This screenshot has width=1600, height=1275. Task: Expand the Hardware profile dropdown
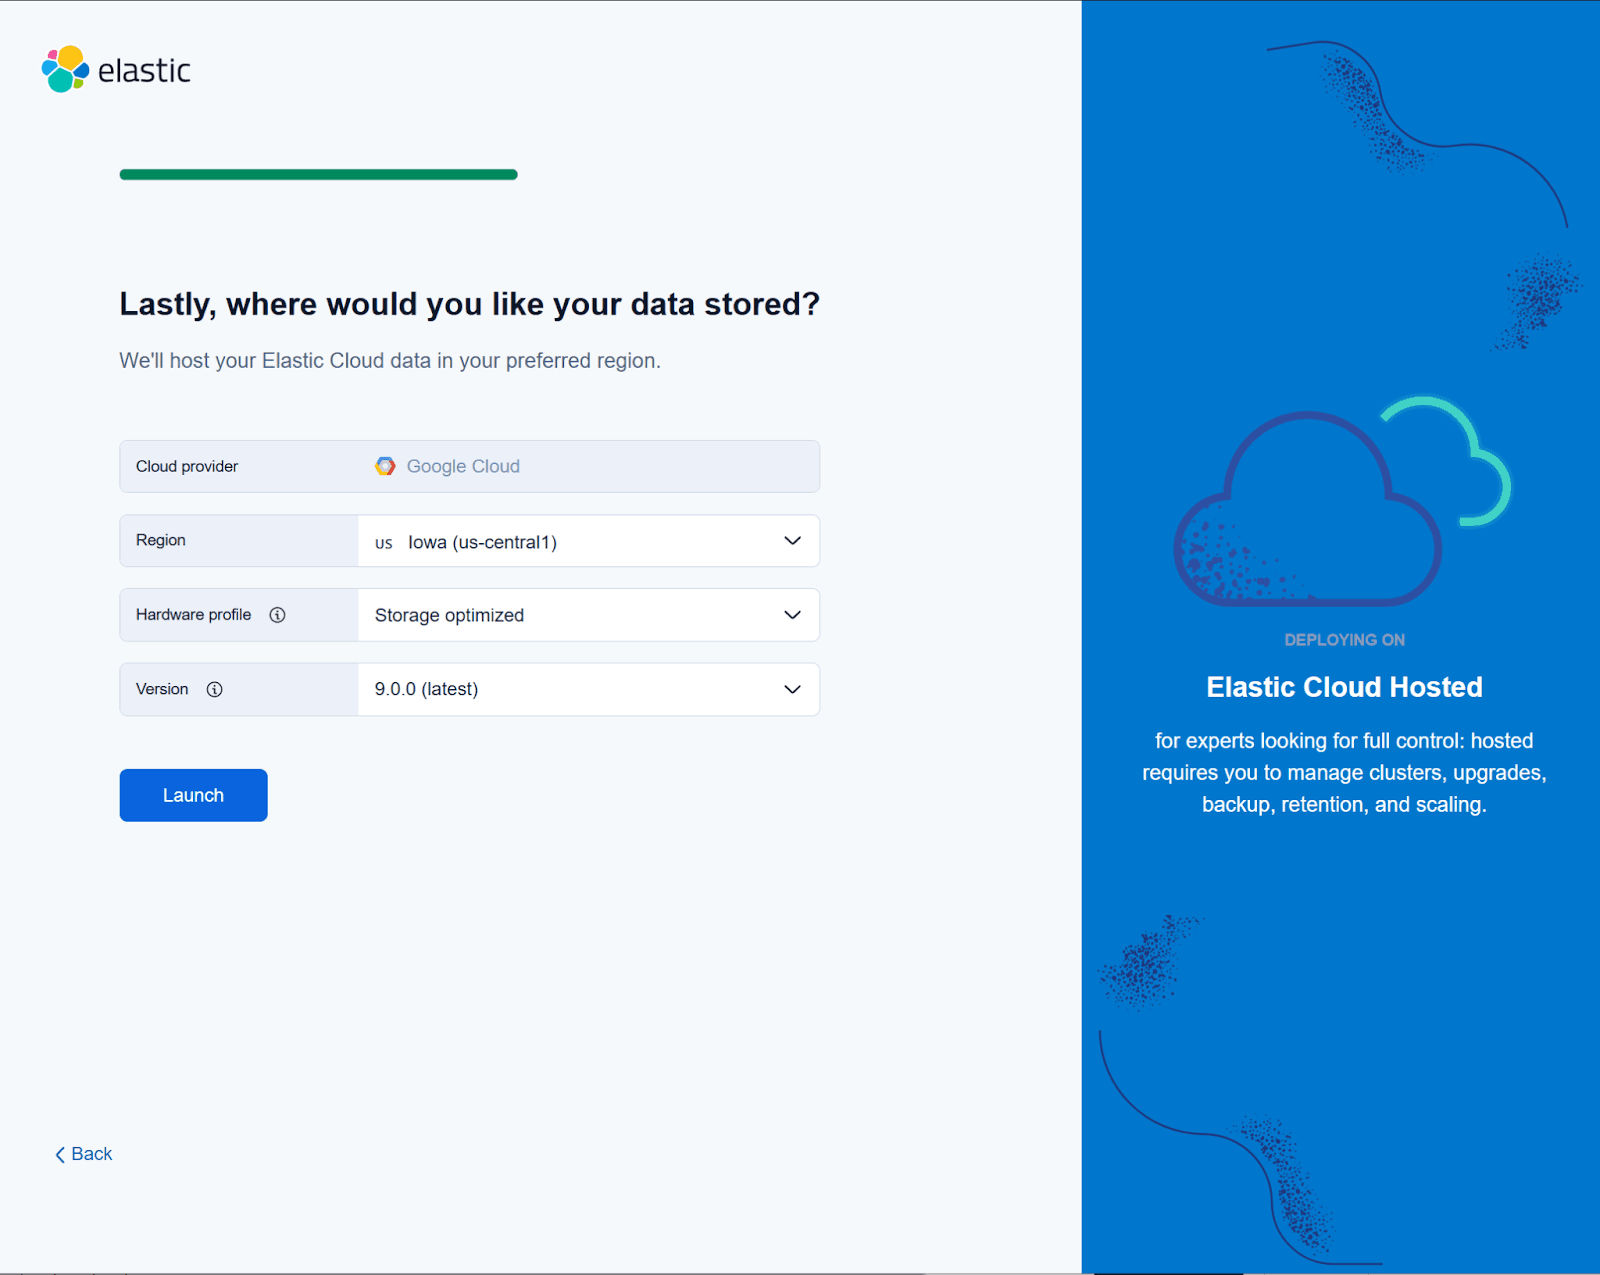(x=792, y=614)
